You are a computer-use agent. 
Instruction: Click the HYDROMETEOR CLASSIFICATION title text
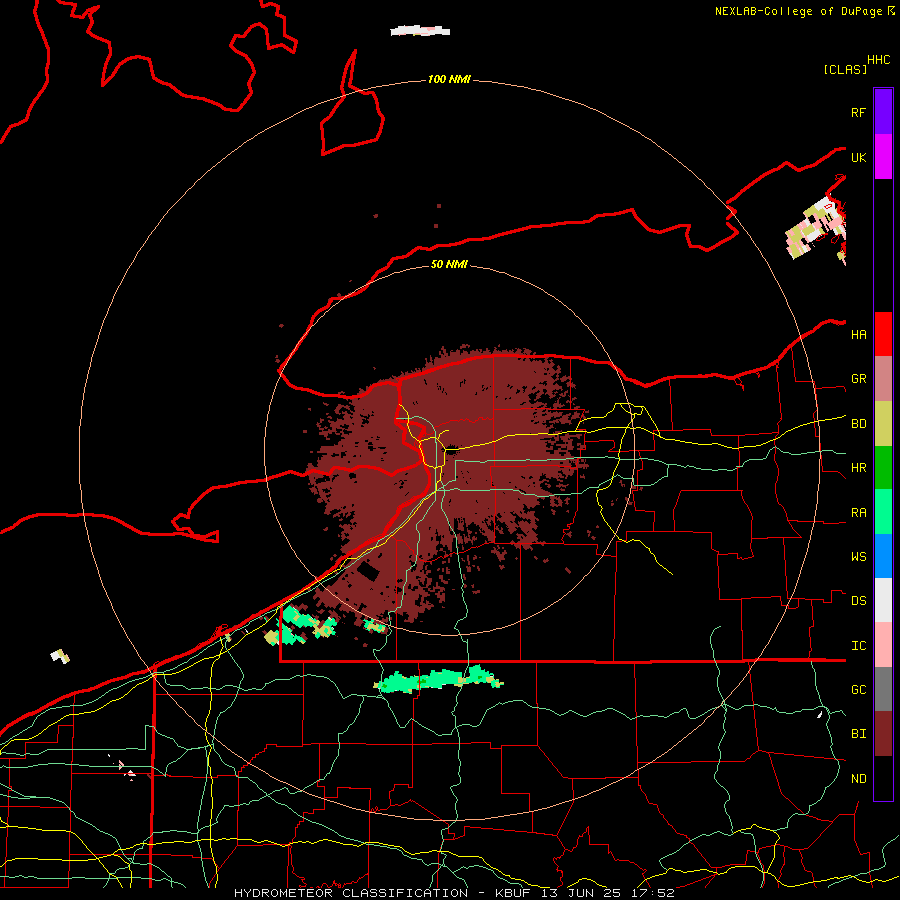click(x=351, y=893)
